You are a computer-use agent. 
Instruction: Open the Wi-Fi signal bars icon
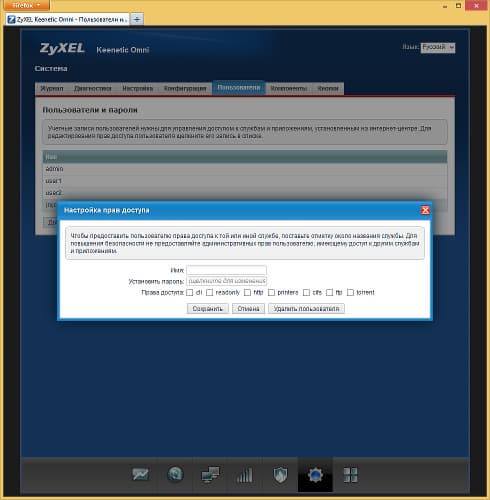click(x=245, y=475)
